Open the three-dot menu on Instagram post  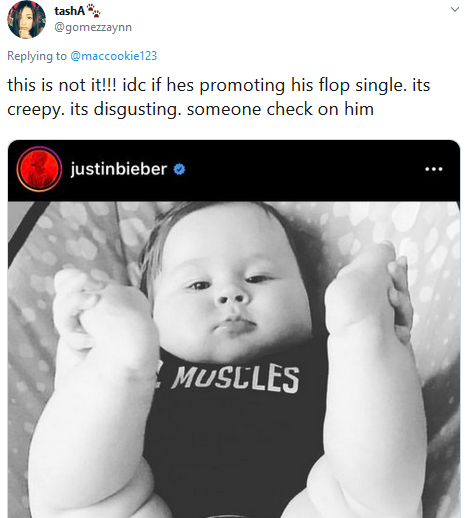coord(434,169)
